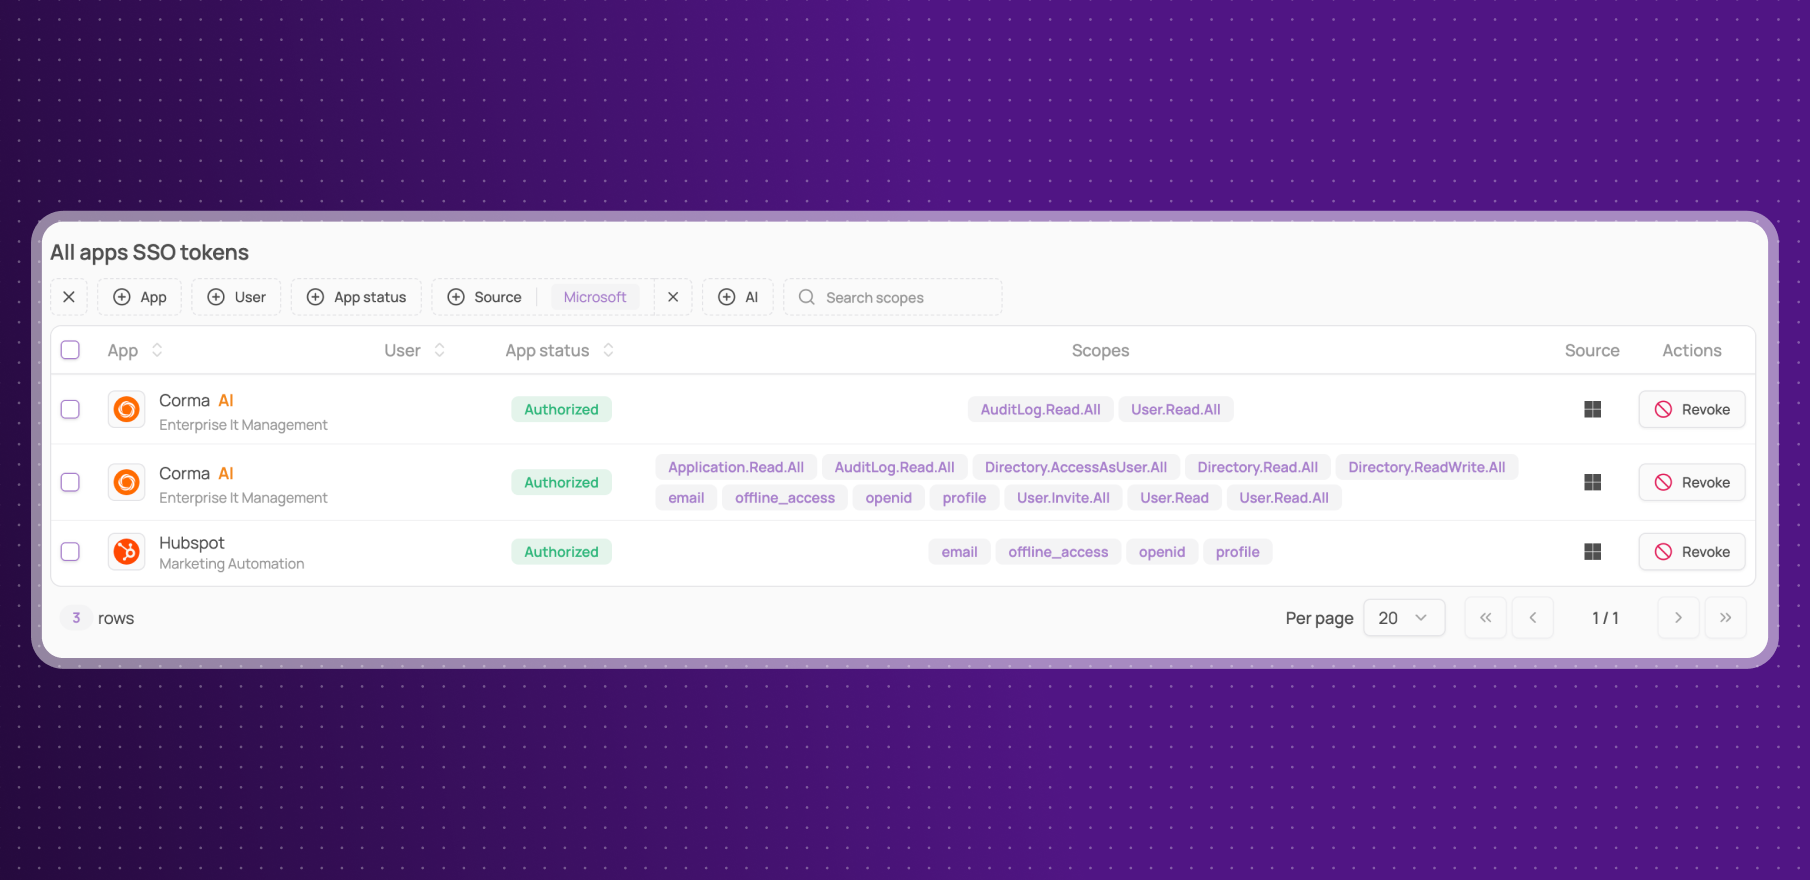Go to the next page arrow
This screenshot has height=880, width=1810.
tap(1678, 618)
